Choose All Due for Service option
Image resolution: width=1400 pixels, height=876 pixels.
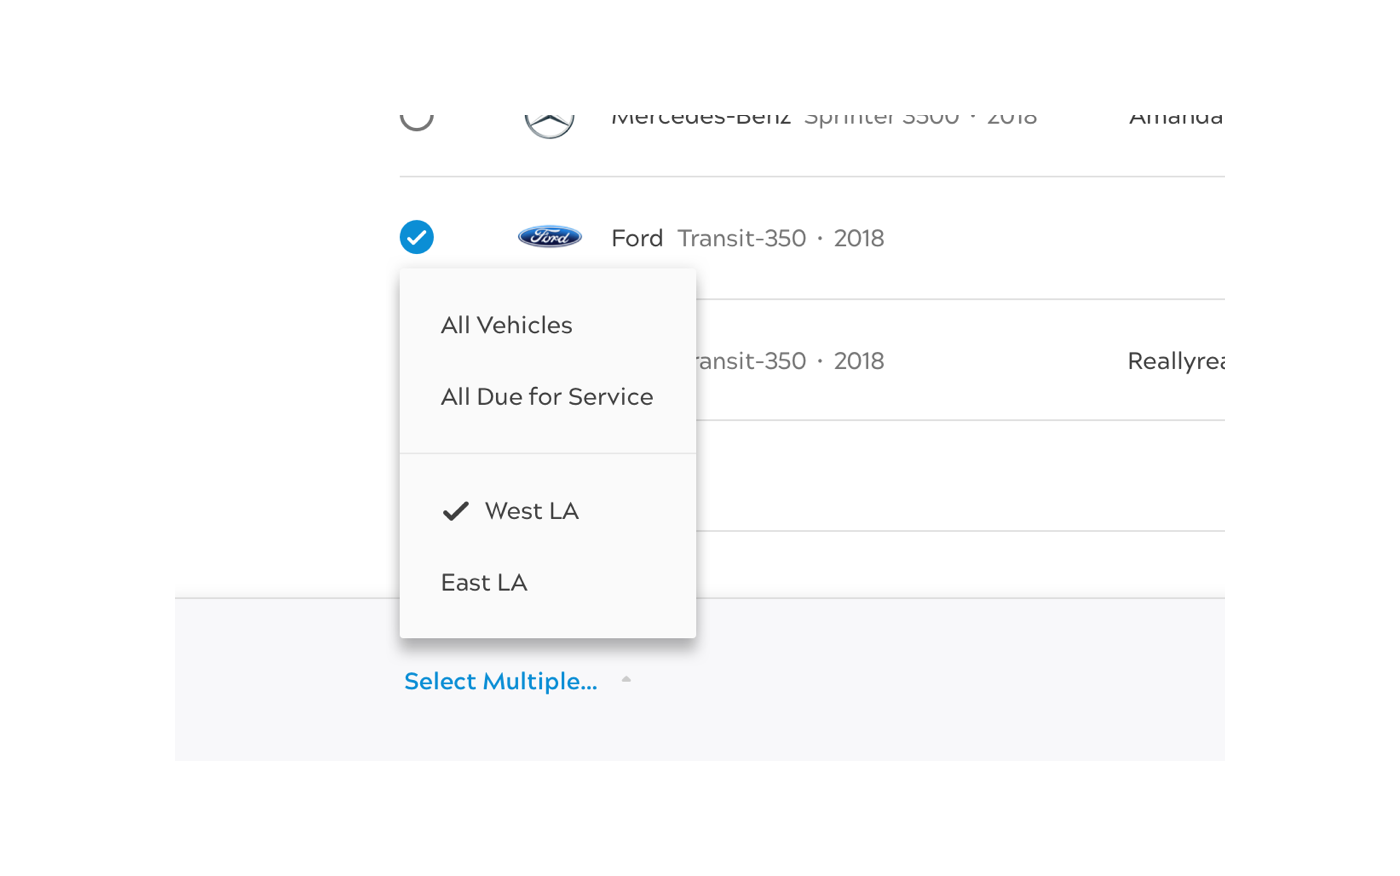click(547, 397)
